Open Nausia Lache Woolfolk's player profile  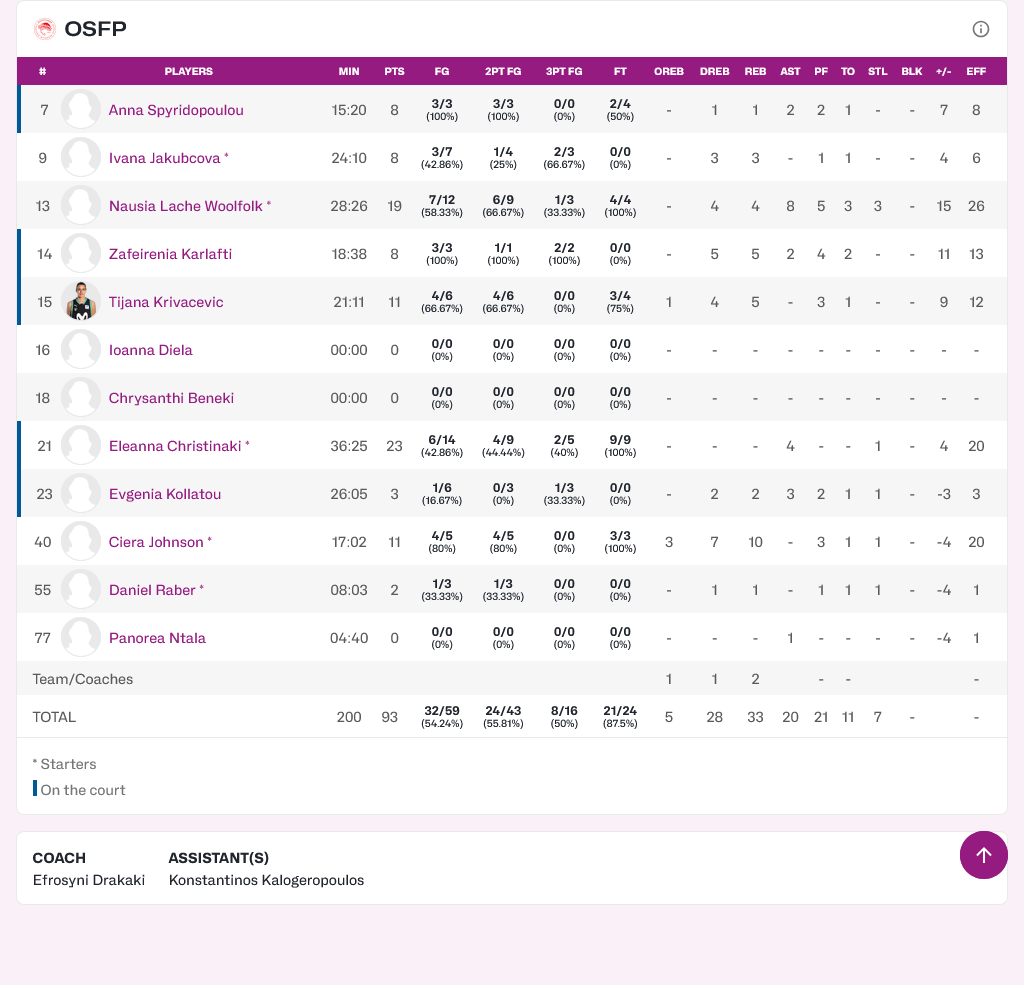point(185,206)
